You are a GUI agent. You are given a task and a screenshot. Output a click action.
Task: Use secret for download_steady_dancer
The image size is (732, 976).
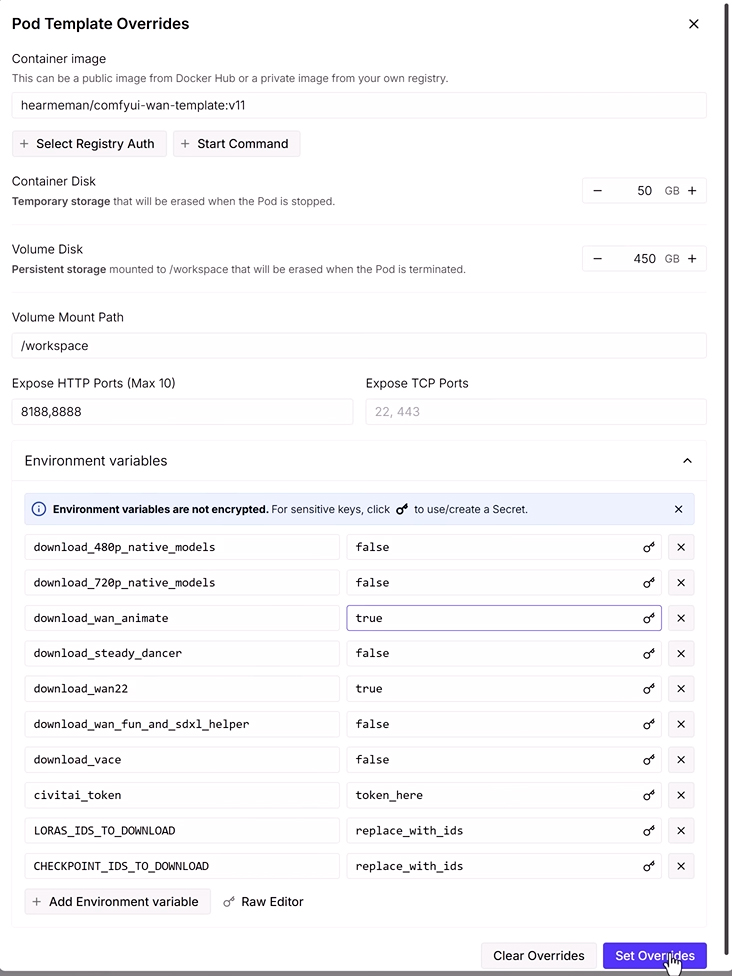coord(649,654)
